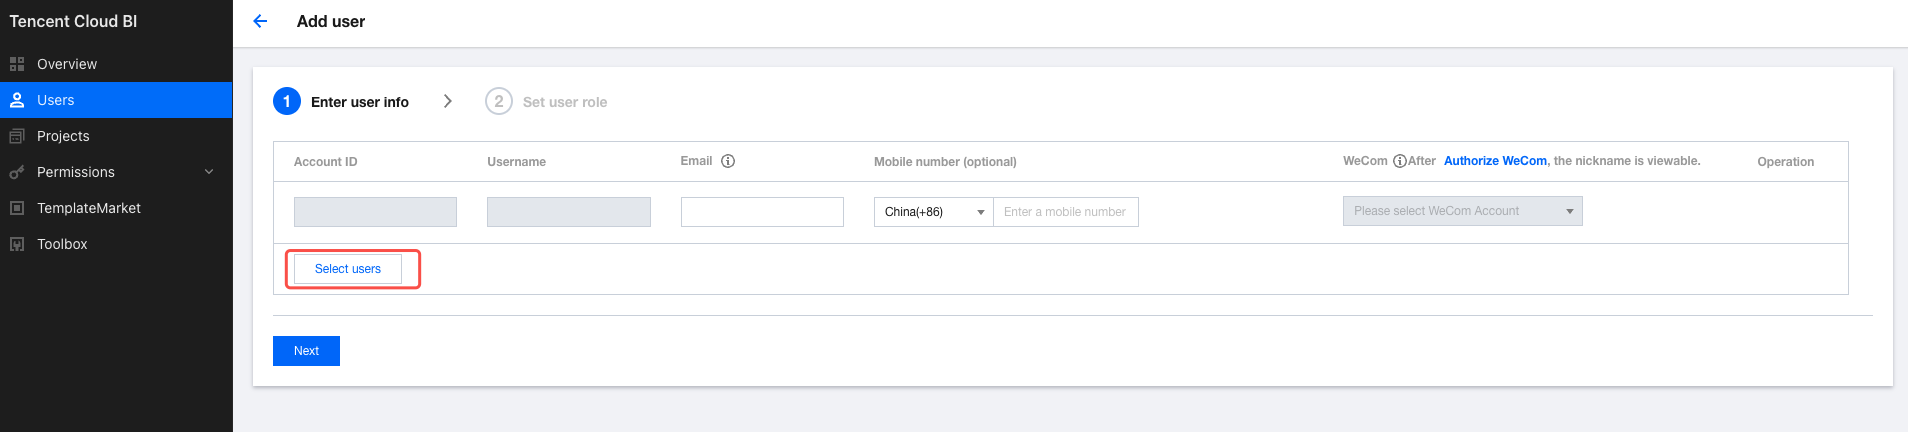The width and height of the screenshot is (1908, 432).
Task: Follow the Authorize WeCom link
Action: point(1495,161)
